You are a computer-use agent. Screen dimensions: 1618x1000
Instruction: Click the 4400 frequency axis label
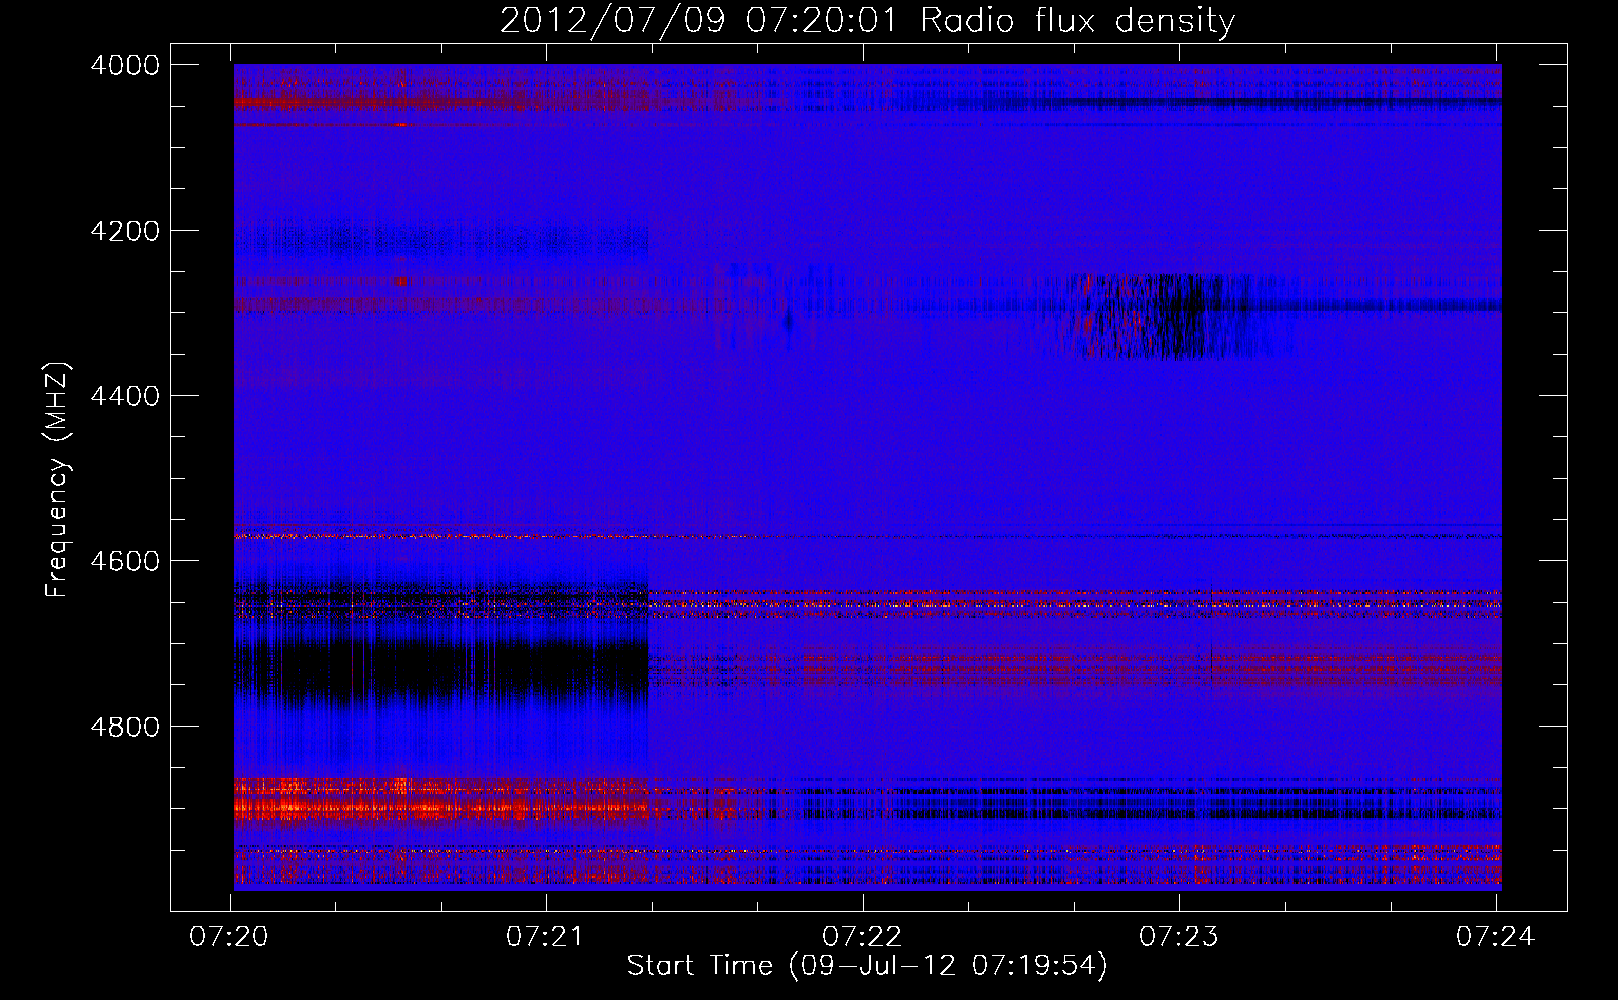tap(125, 396)
